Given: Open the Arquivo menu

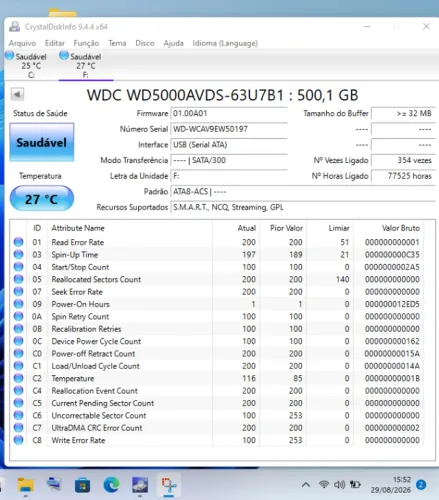Looking at the screenshot, I should click(x=22, y=43).
